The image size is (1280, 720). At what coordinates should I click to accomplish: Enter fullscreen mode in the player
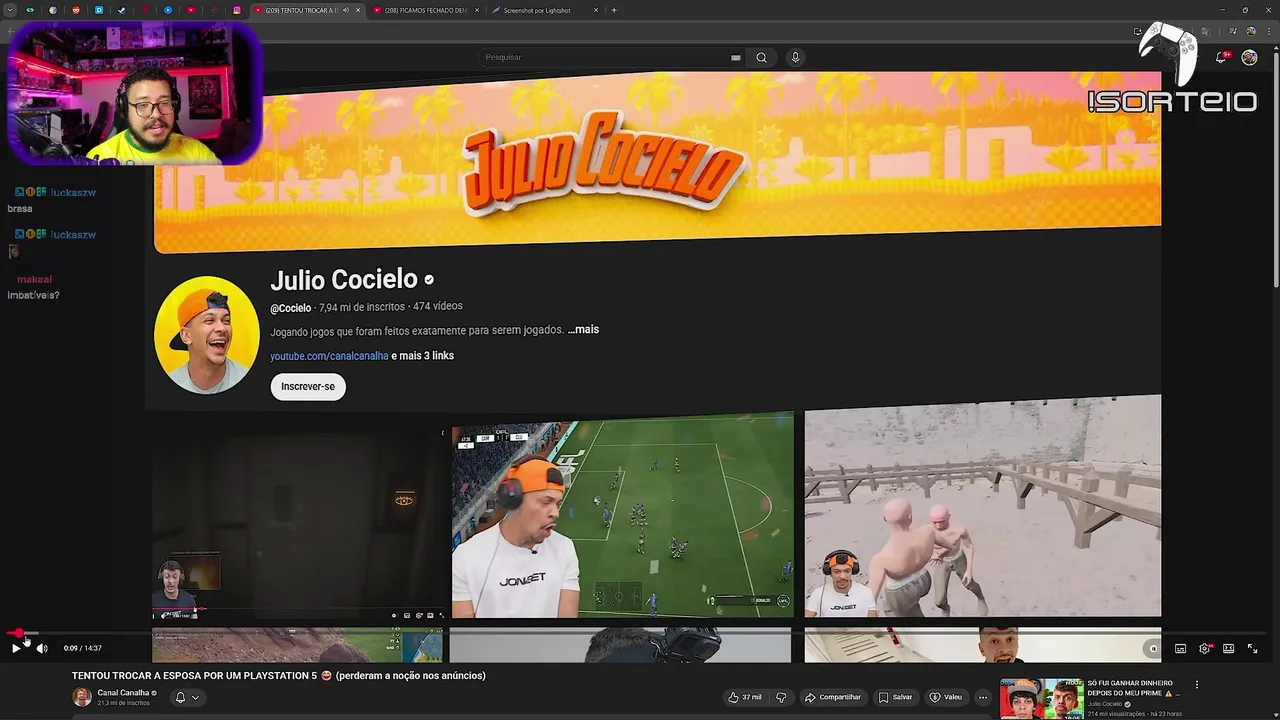click(1252, 648)
